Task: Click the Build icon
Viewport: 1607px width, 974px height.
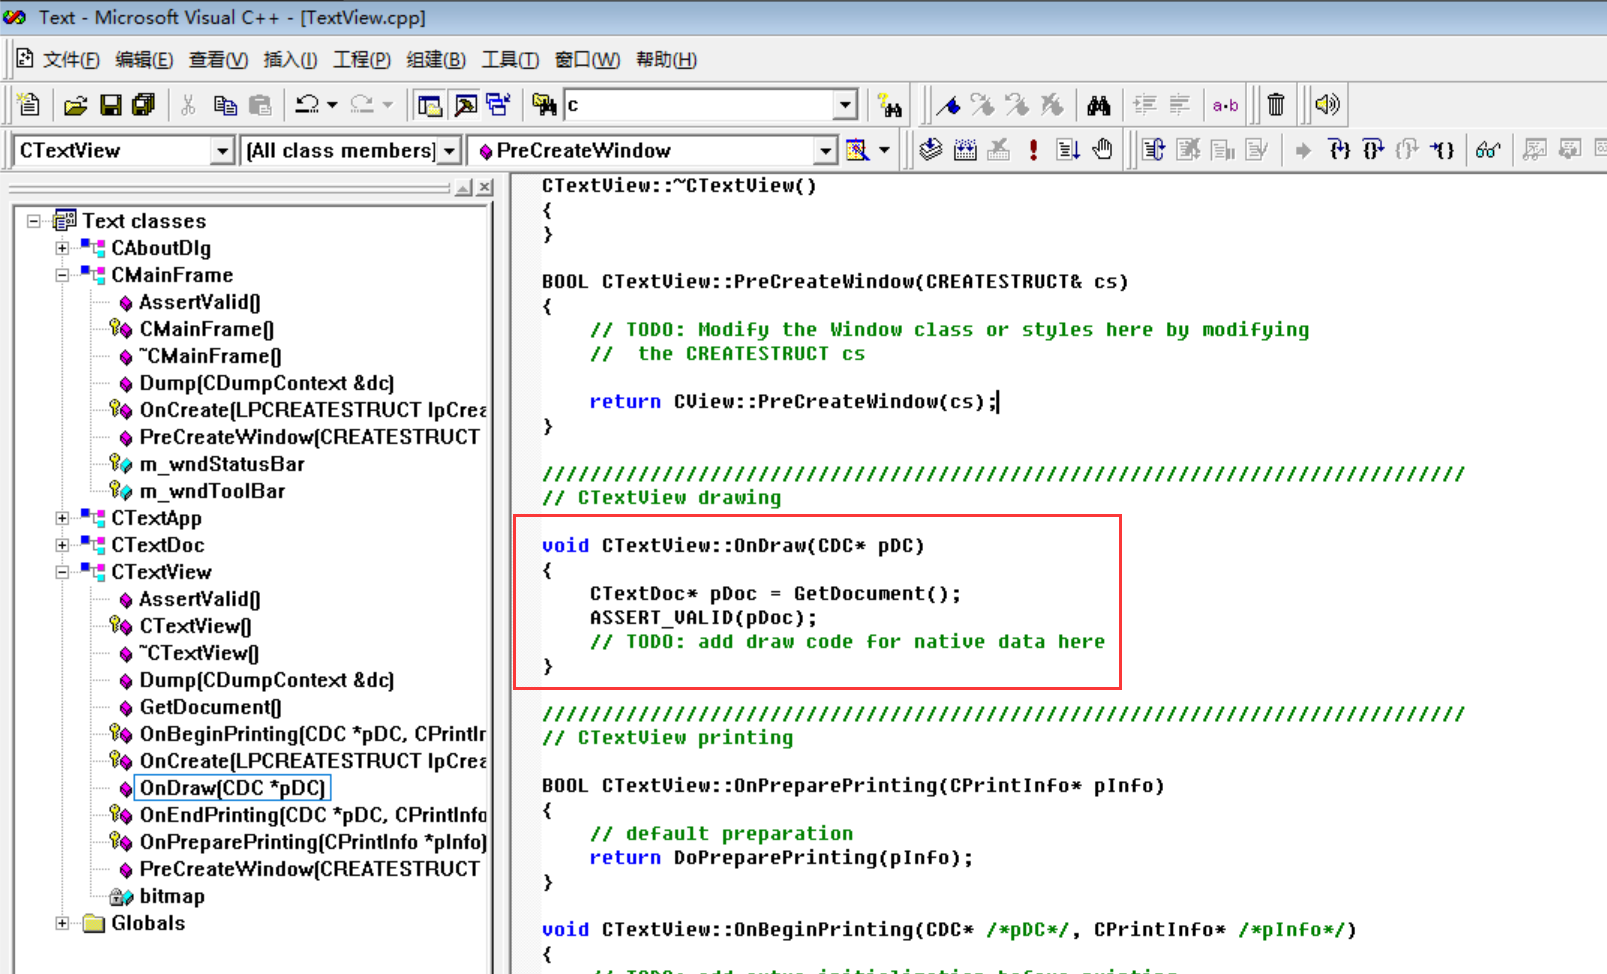Action: click(x=965, y=150)
